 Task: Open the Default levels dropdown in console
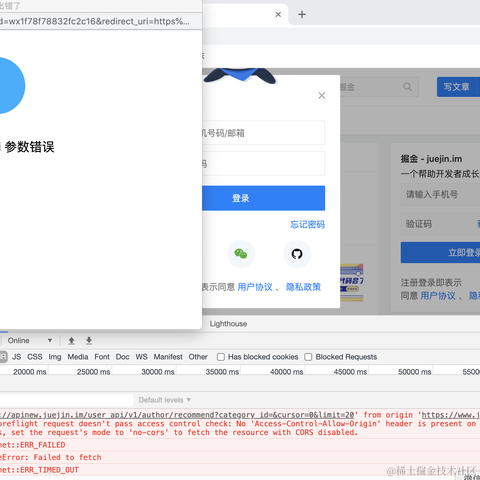[x=165, y=400]
